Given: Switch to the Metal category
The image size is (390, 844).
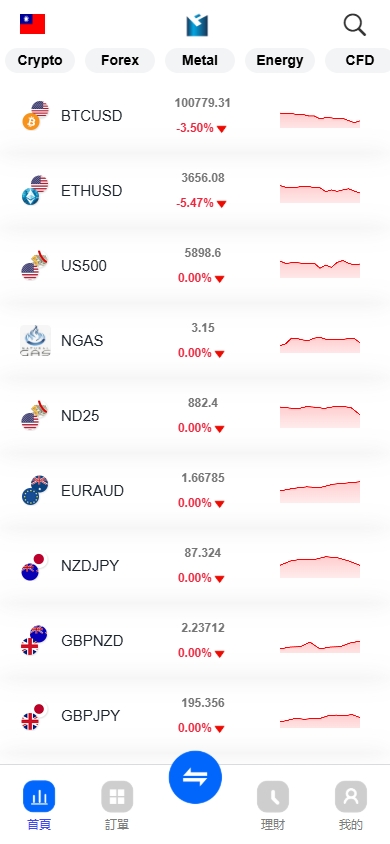Looking at the screenshot, I should click(200, 60).
